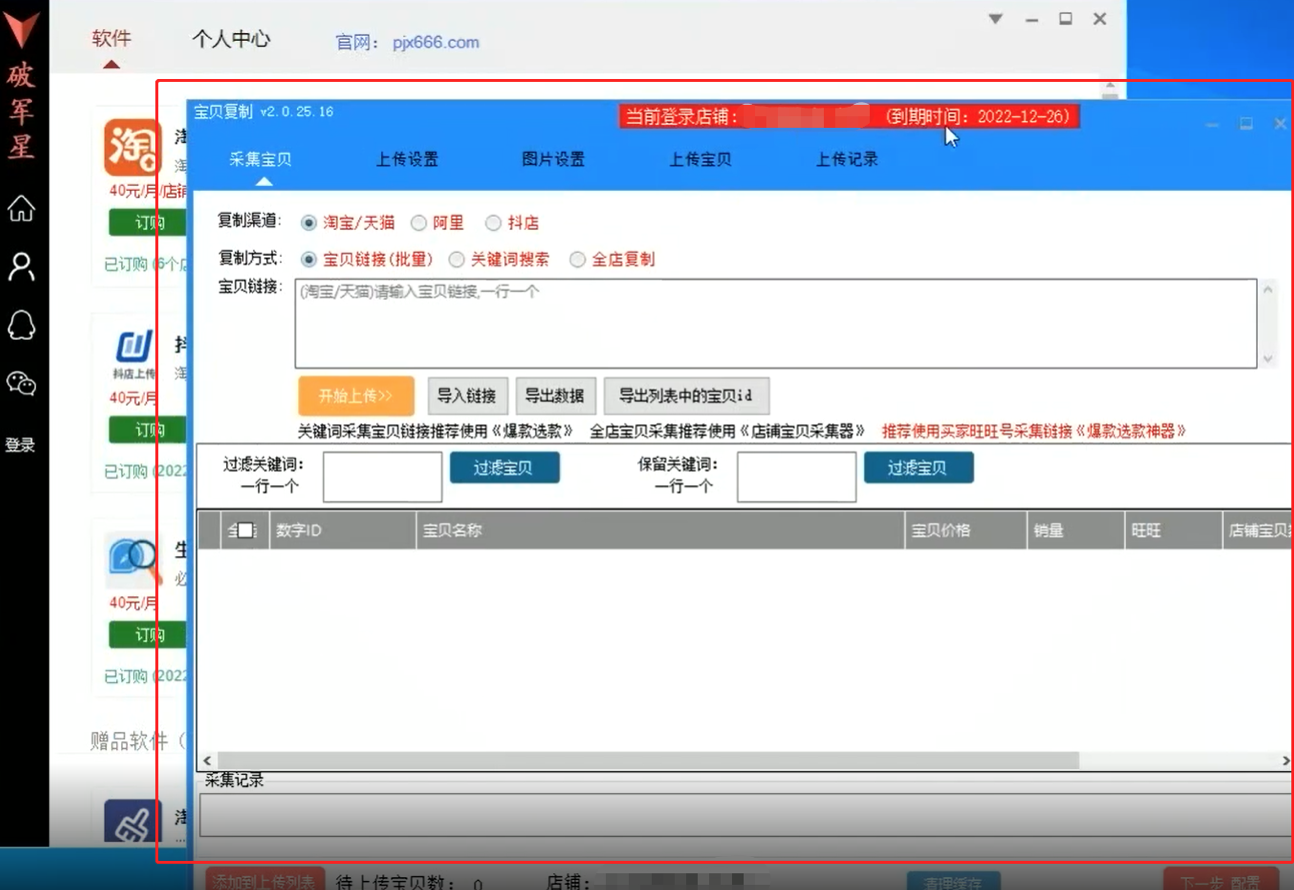Click the 销量 column header
This screenshot has width=1294, height=890.
coord(1076,531)
